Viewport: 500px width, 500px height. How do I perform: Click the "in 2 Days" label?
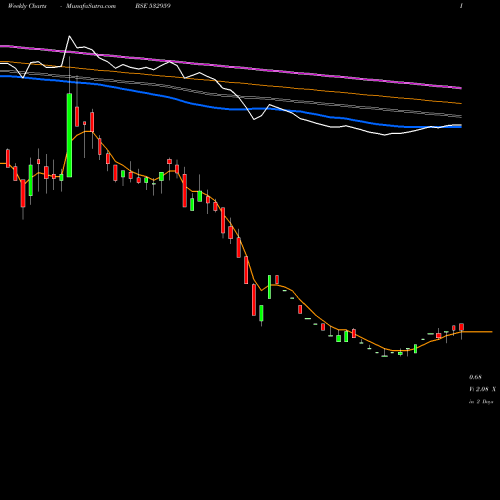point(481,402)
